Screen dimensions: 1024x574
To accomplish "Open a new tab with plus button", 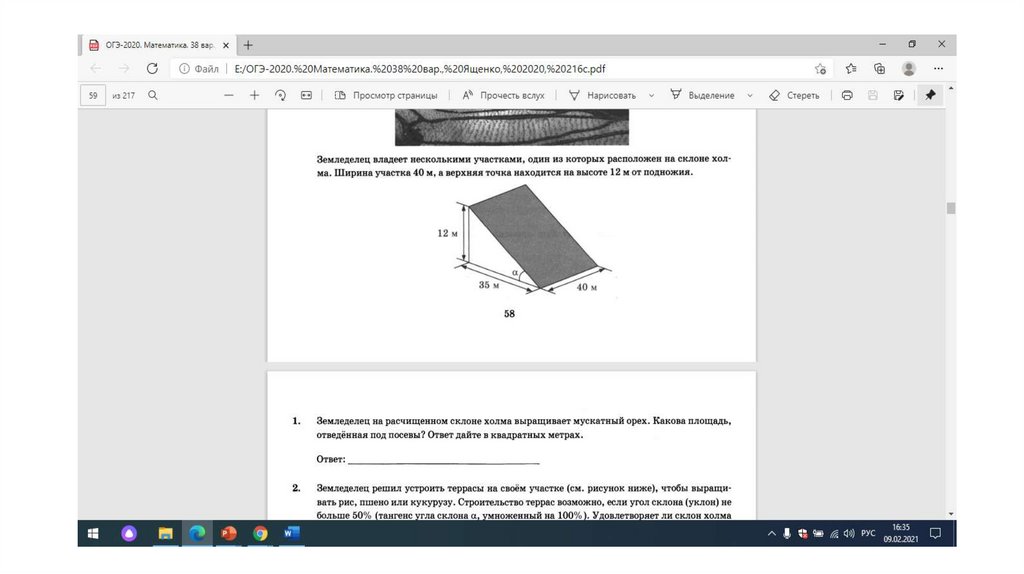I will click(x=248, y=45).
